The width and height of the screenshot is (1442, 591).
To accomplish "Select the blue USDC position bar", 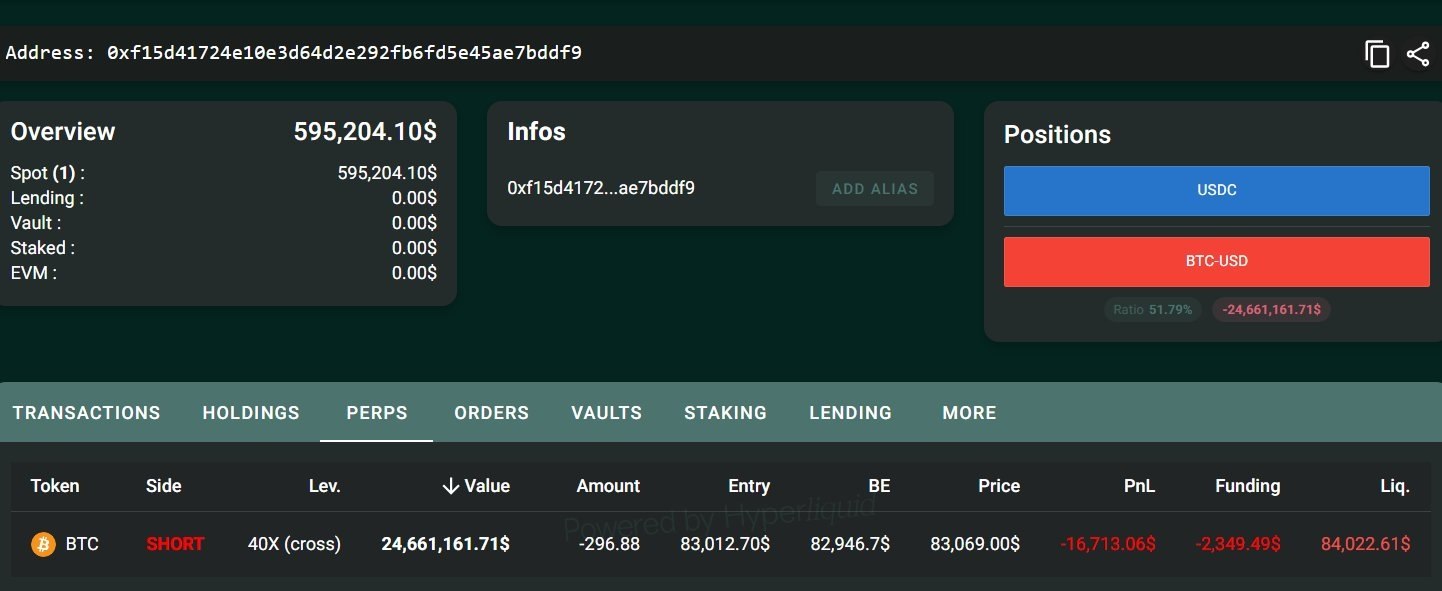I will [x=1216, y=190].
